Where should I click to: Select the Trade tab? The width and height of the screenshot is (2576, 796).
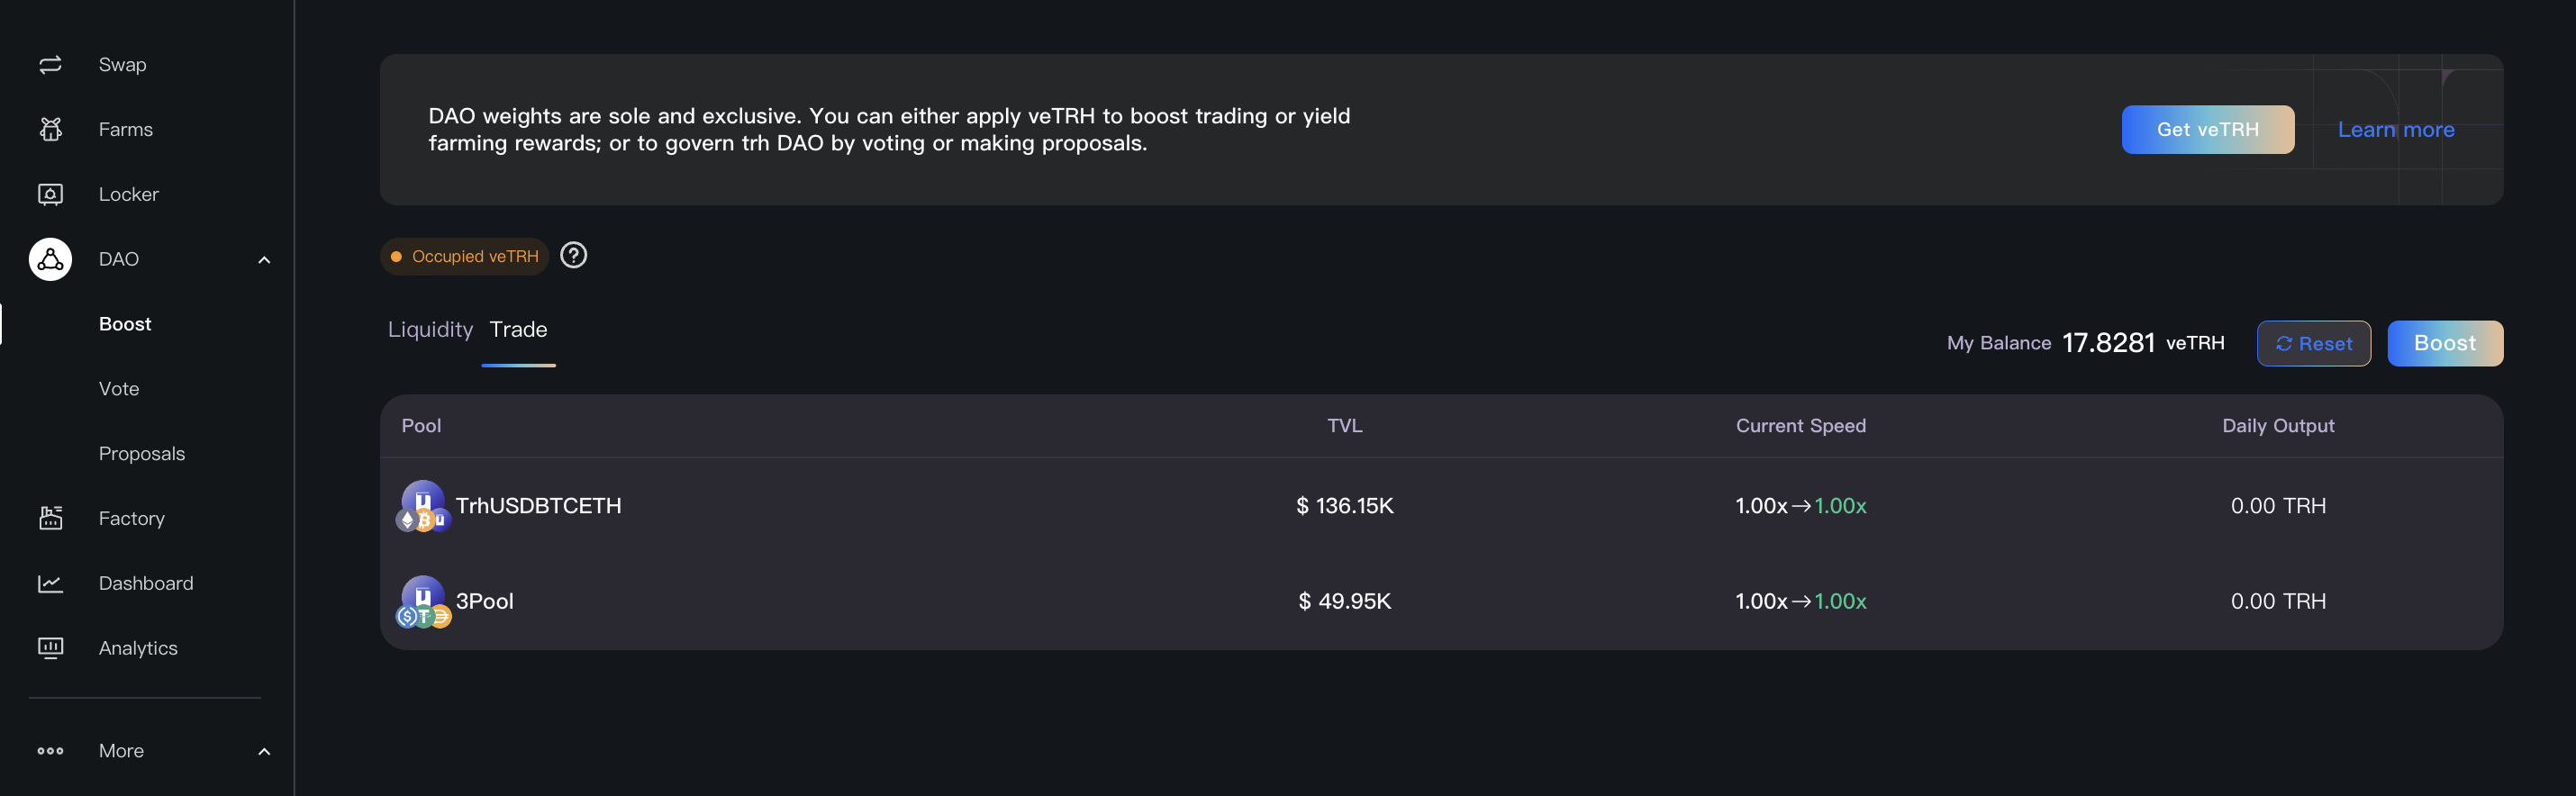[518, 330]
